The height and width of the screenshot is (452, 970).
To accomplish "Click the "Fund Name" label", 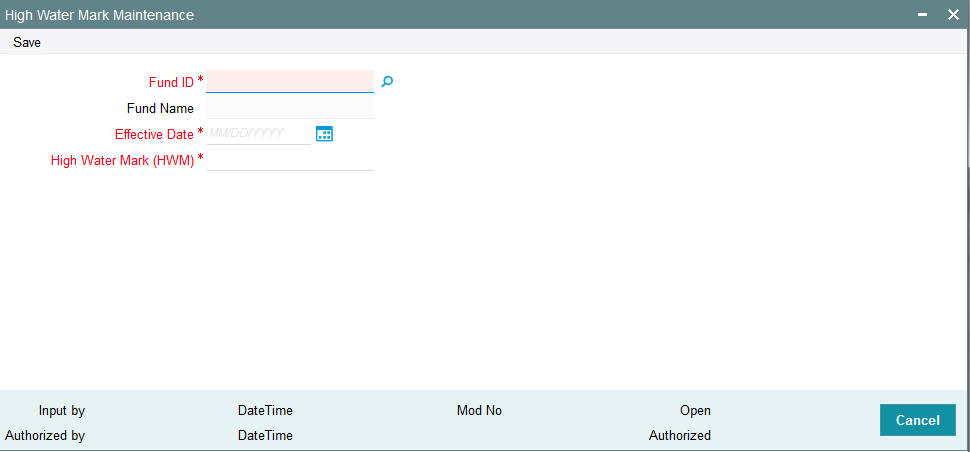I will 160,108.
